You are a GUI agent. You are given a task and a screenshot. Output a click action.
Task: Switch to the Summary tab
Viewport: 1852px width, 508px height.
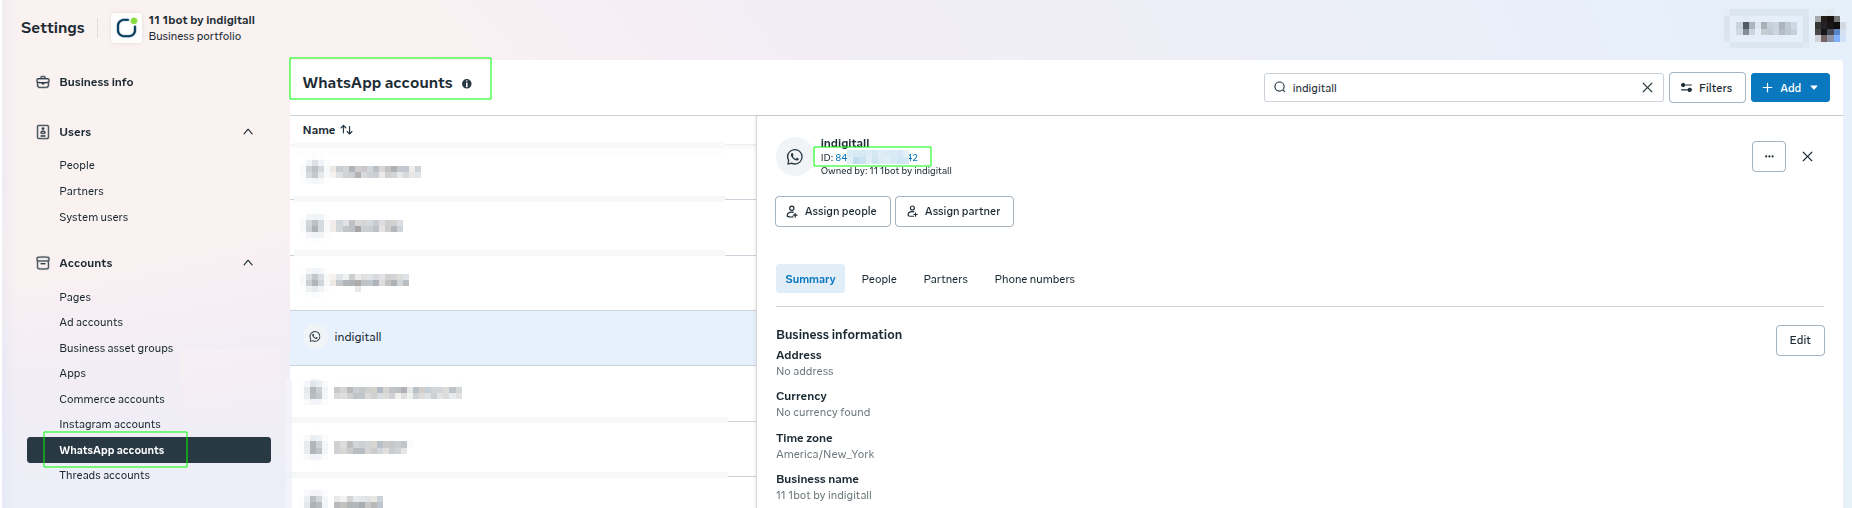point(810,279)
